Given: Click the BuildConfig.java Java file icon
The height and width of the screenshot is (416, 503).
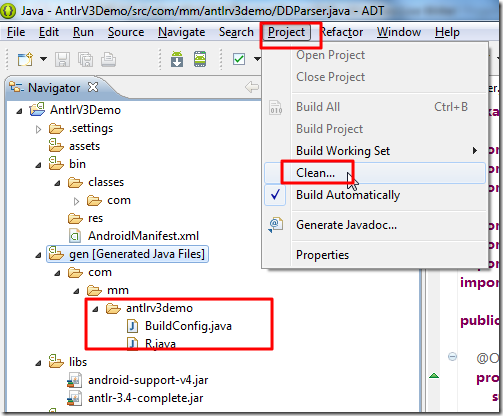Looking at the screenshot, I should point(132,326).
